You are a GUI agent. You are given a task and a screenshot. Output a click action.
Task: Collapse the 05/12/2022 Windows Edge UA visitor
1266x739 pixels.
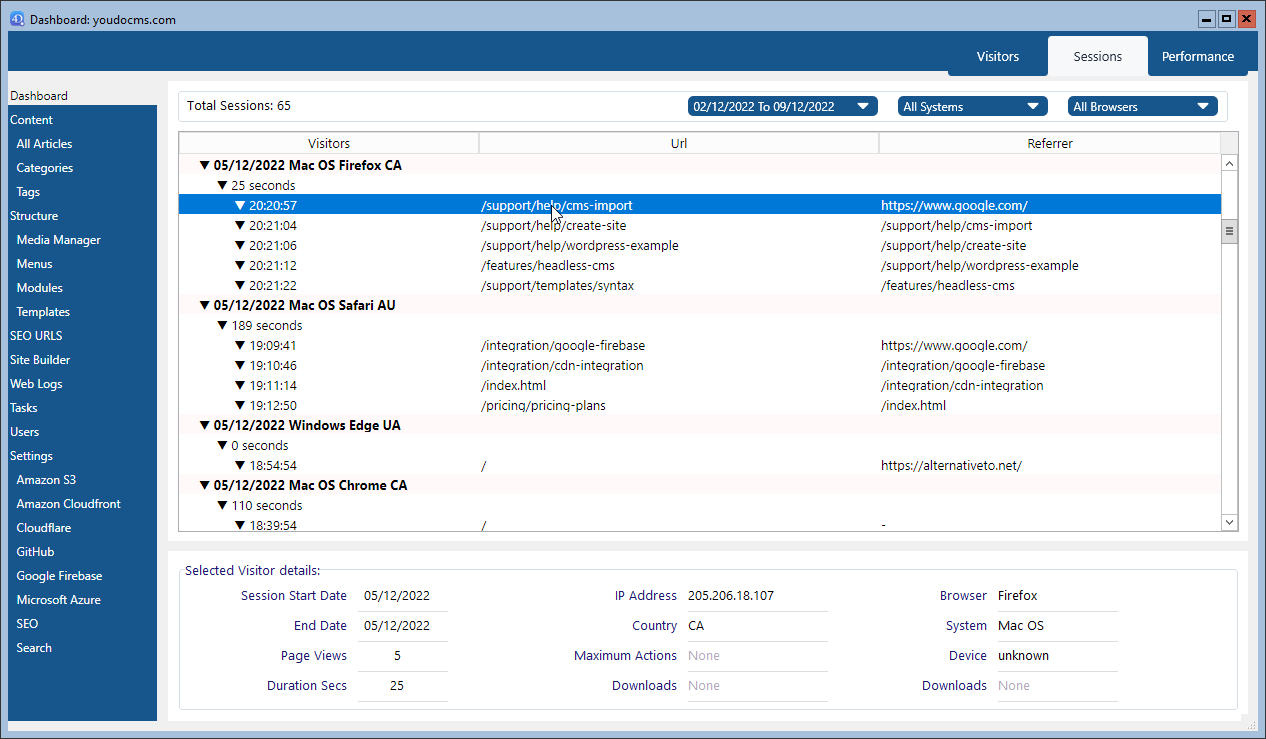[x=205, y=426]
